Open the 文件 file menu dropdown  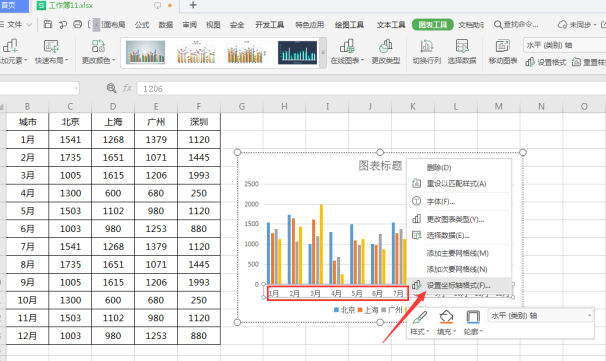coord(17,24)
